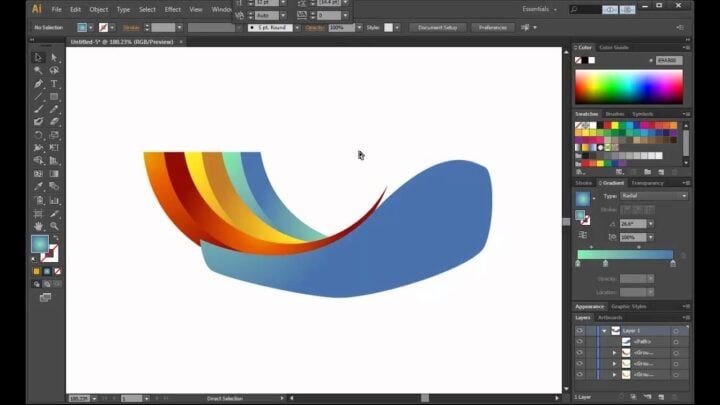Collapse Layer 1 disclosure triangle
The width and height of the screenshot is (720, 405).
click(x=604, y=330)
